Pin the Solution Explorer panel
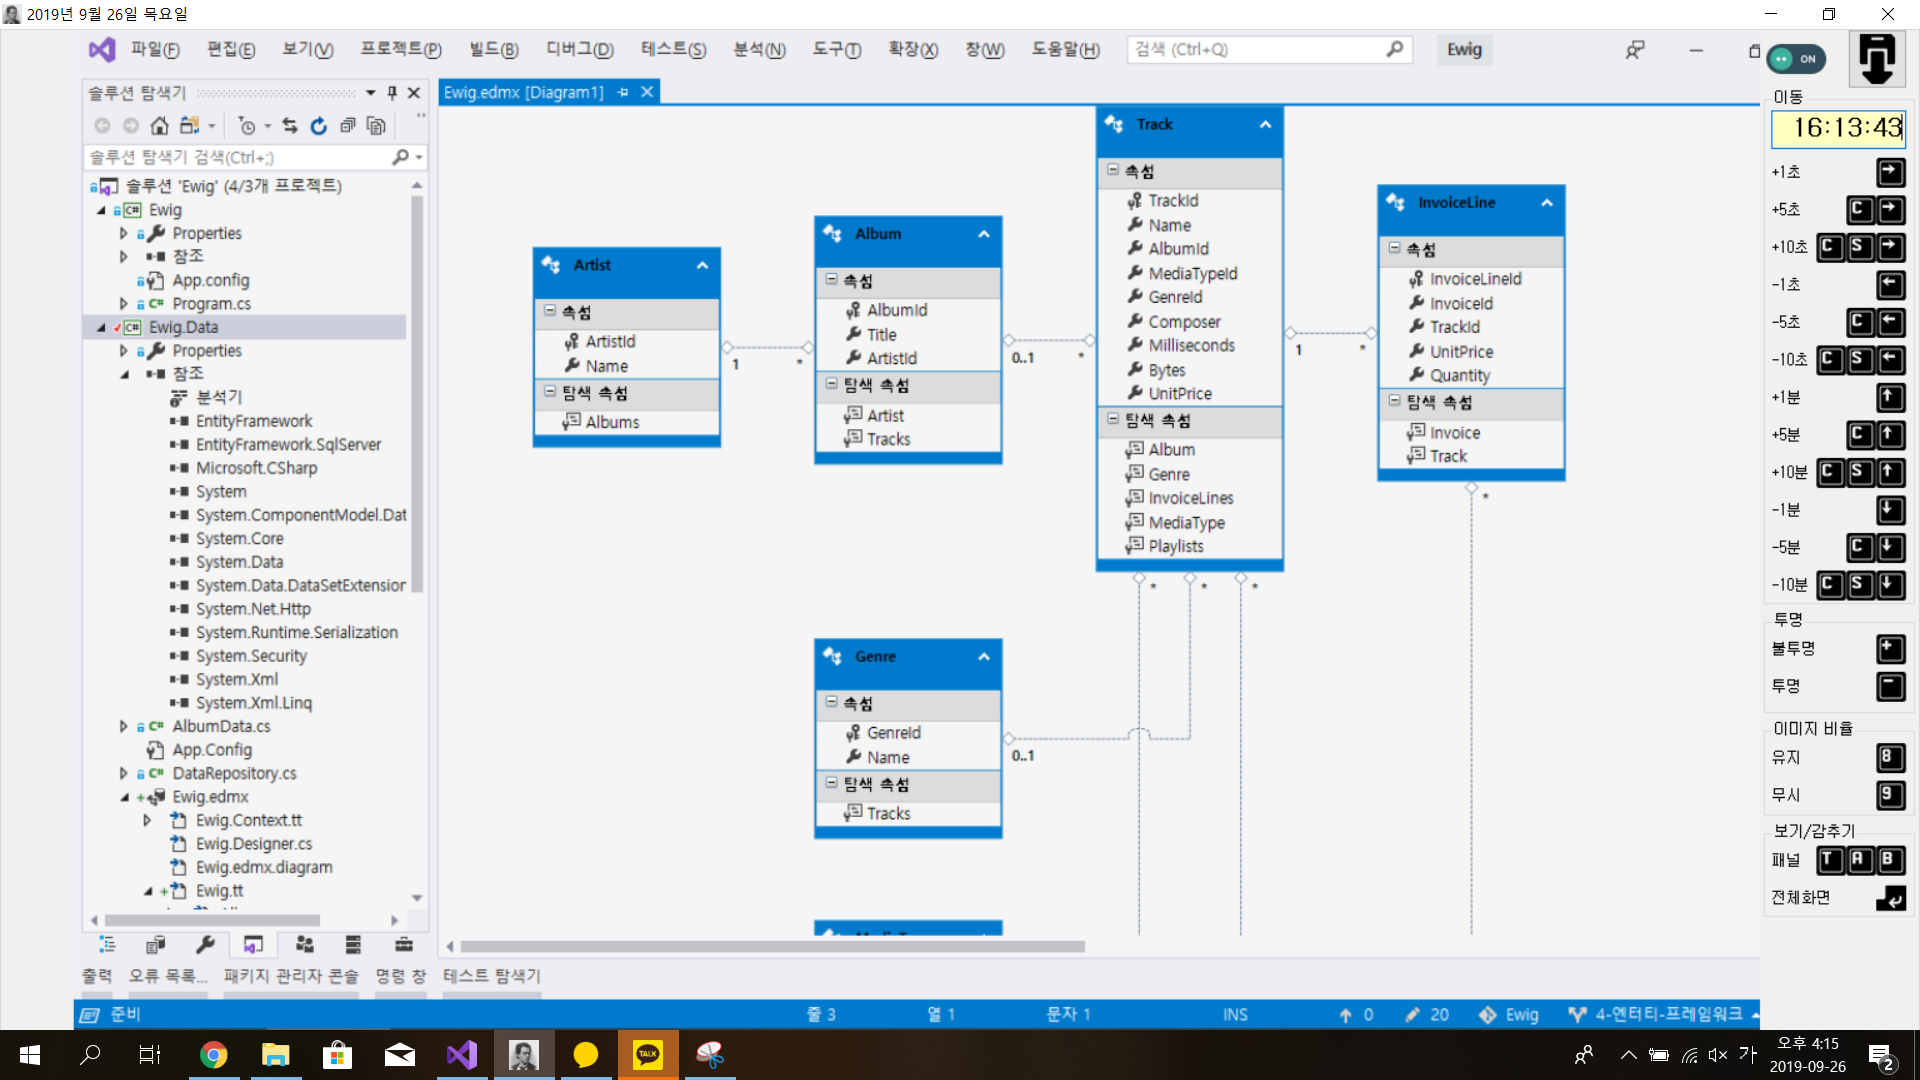The height and width of the screenshot is (1080, 1920). tap(392, 93)
